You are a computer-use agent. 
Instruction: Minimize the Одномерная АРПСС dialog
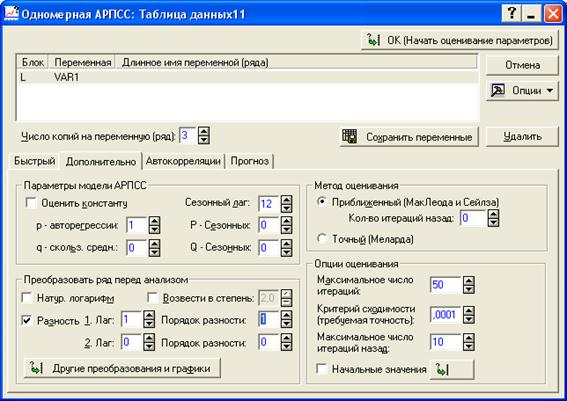tap(531, 14)
